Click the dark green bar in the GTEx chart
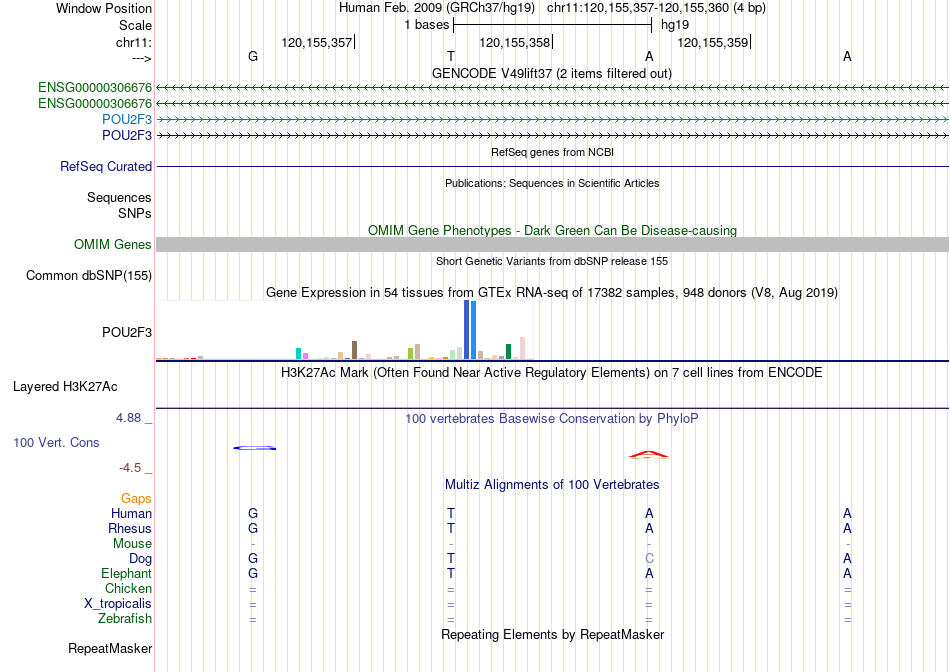Viewport: 950px width, 672px height. tap(508, 352)
